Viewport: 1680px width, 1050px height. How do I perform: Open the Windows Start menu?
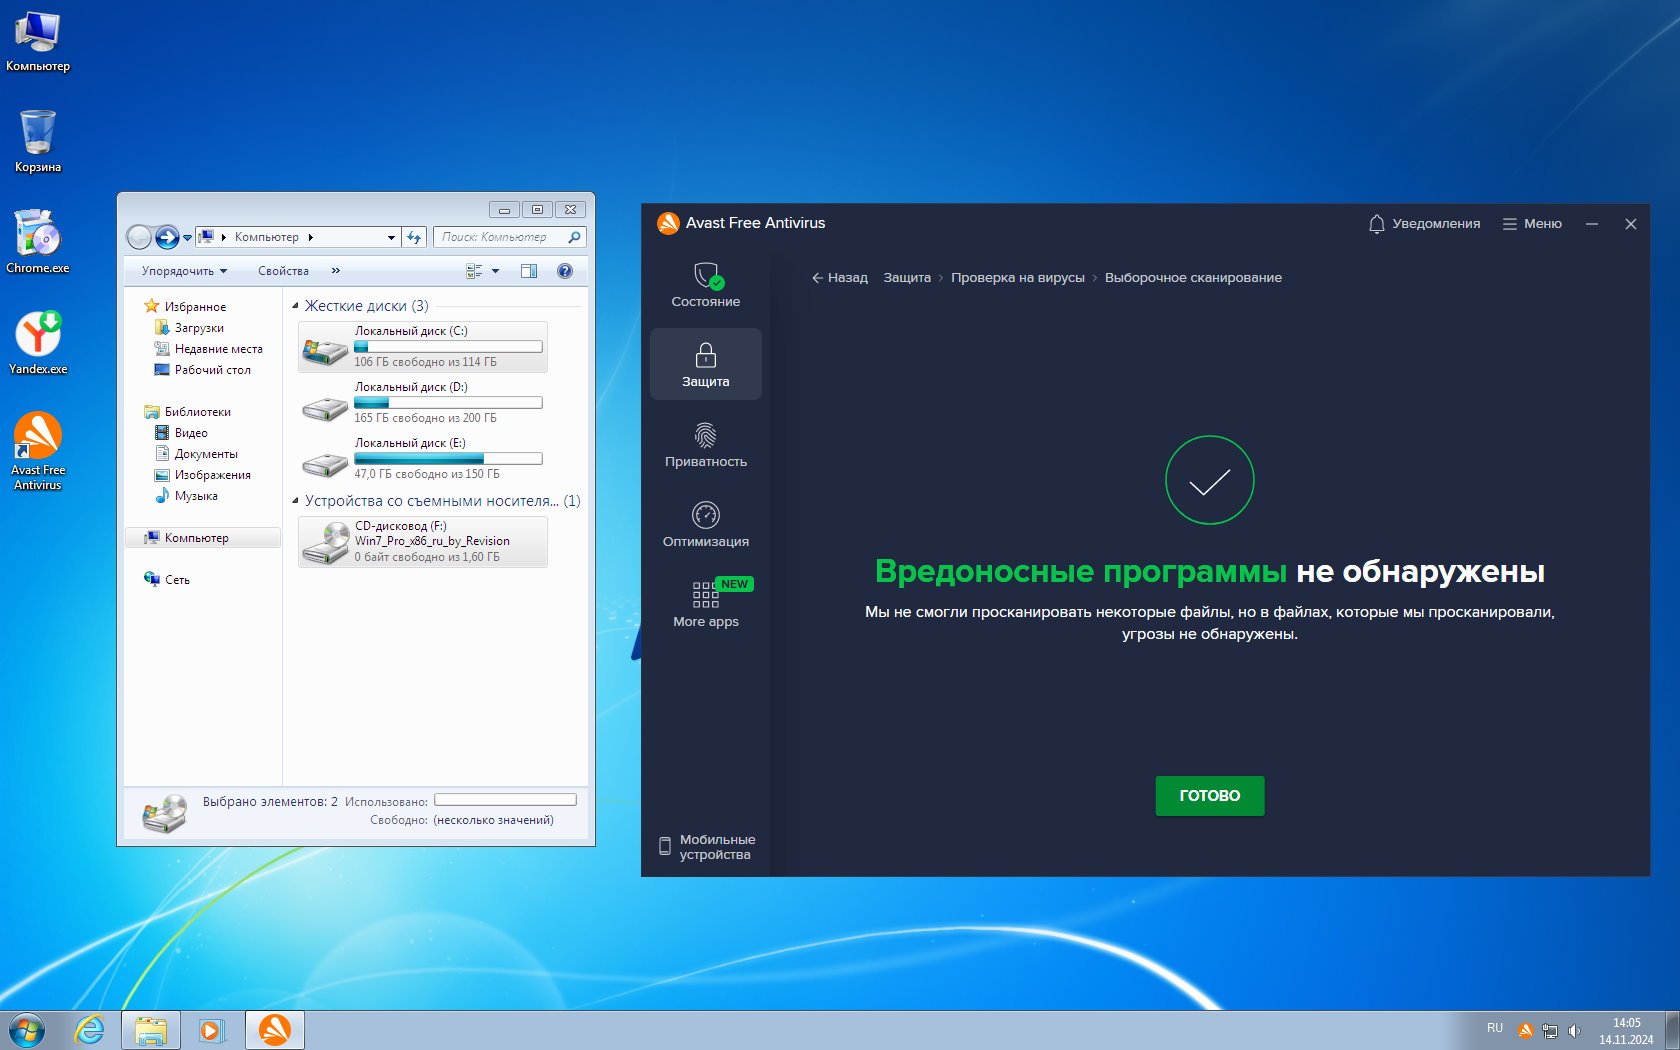click(x=27, y=1030)
